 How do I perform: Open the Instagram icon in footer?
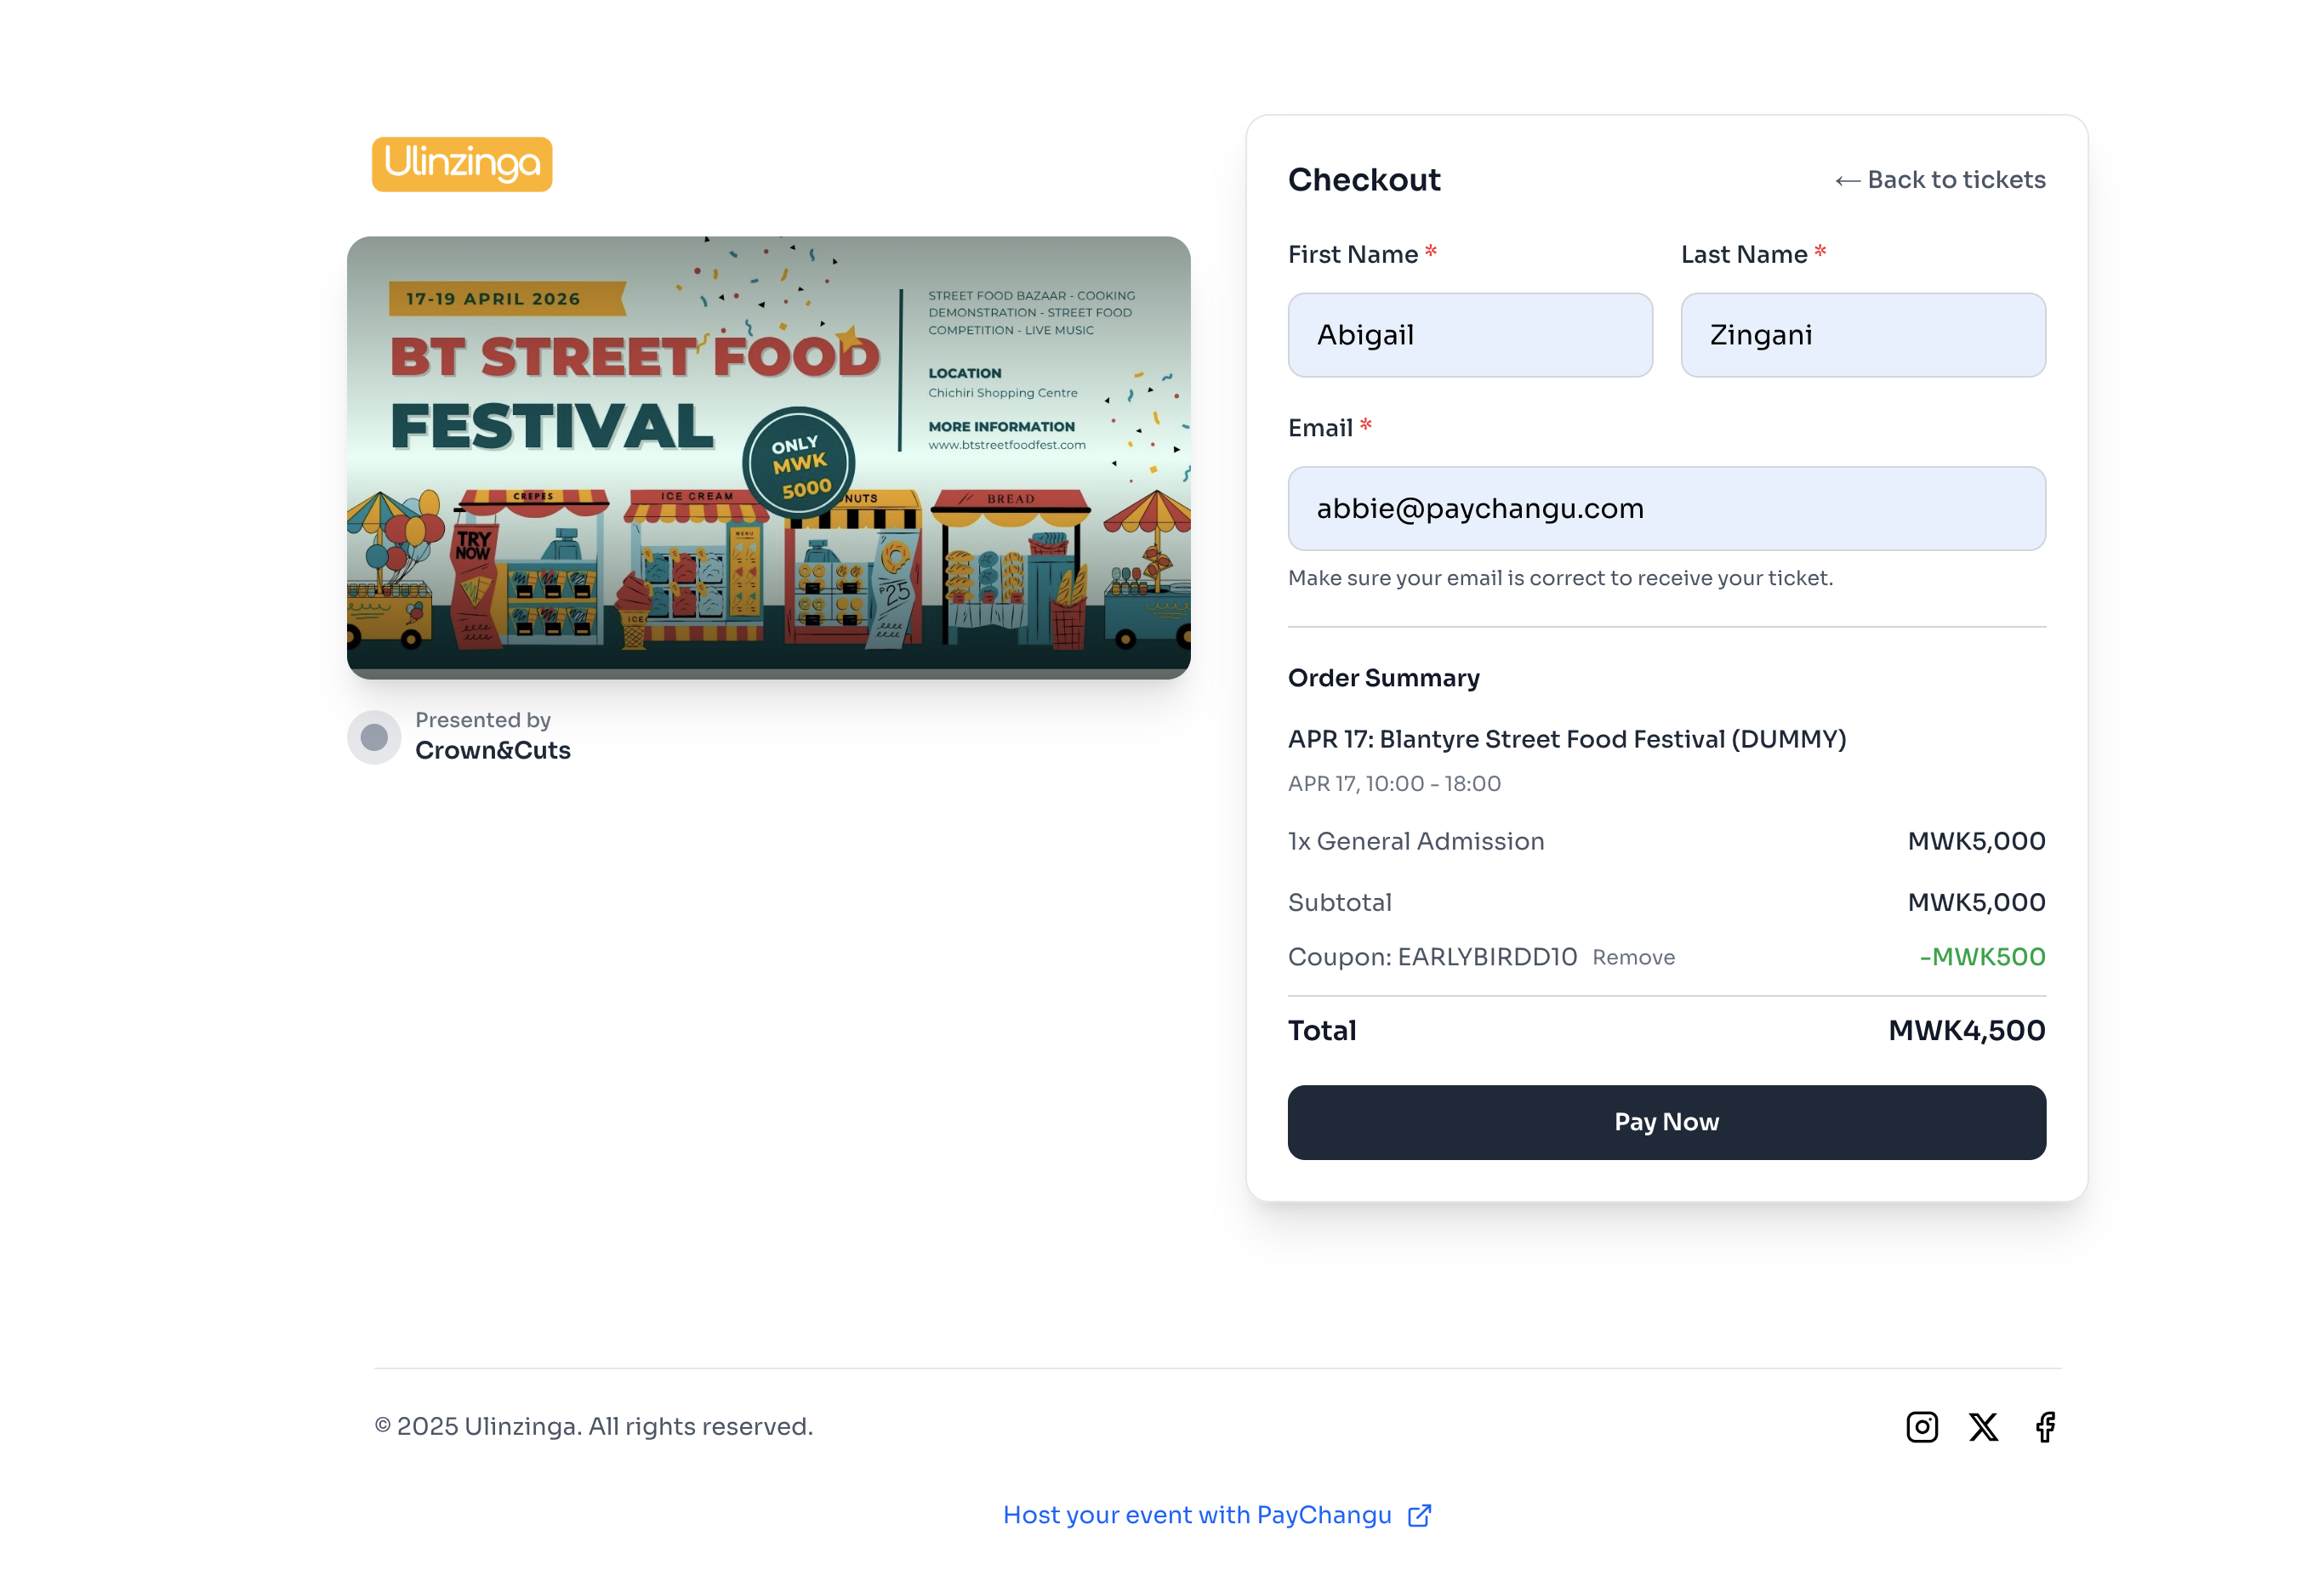pos(1921,1426)
